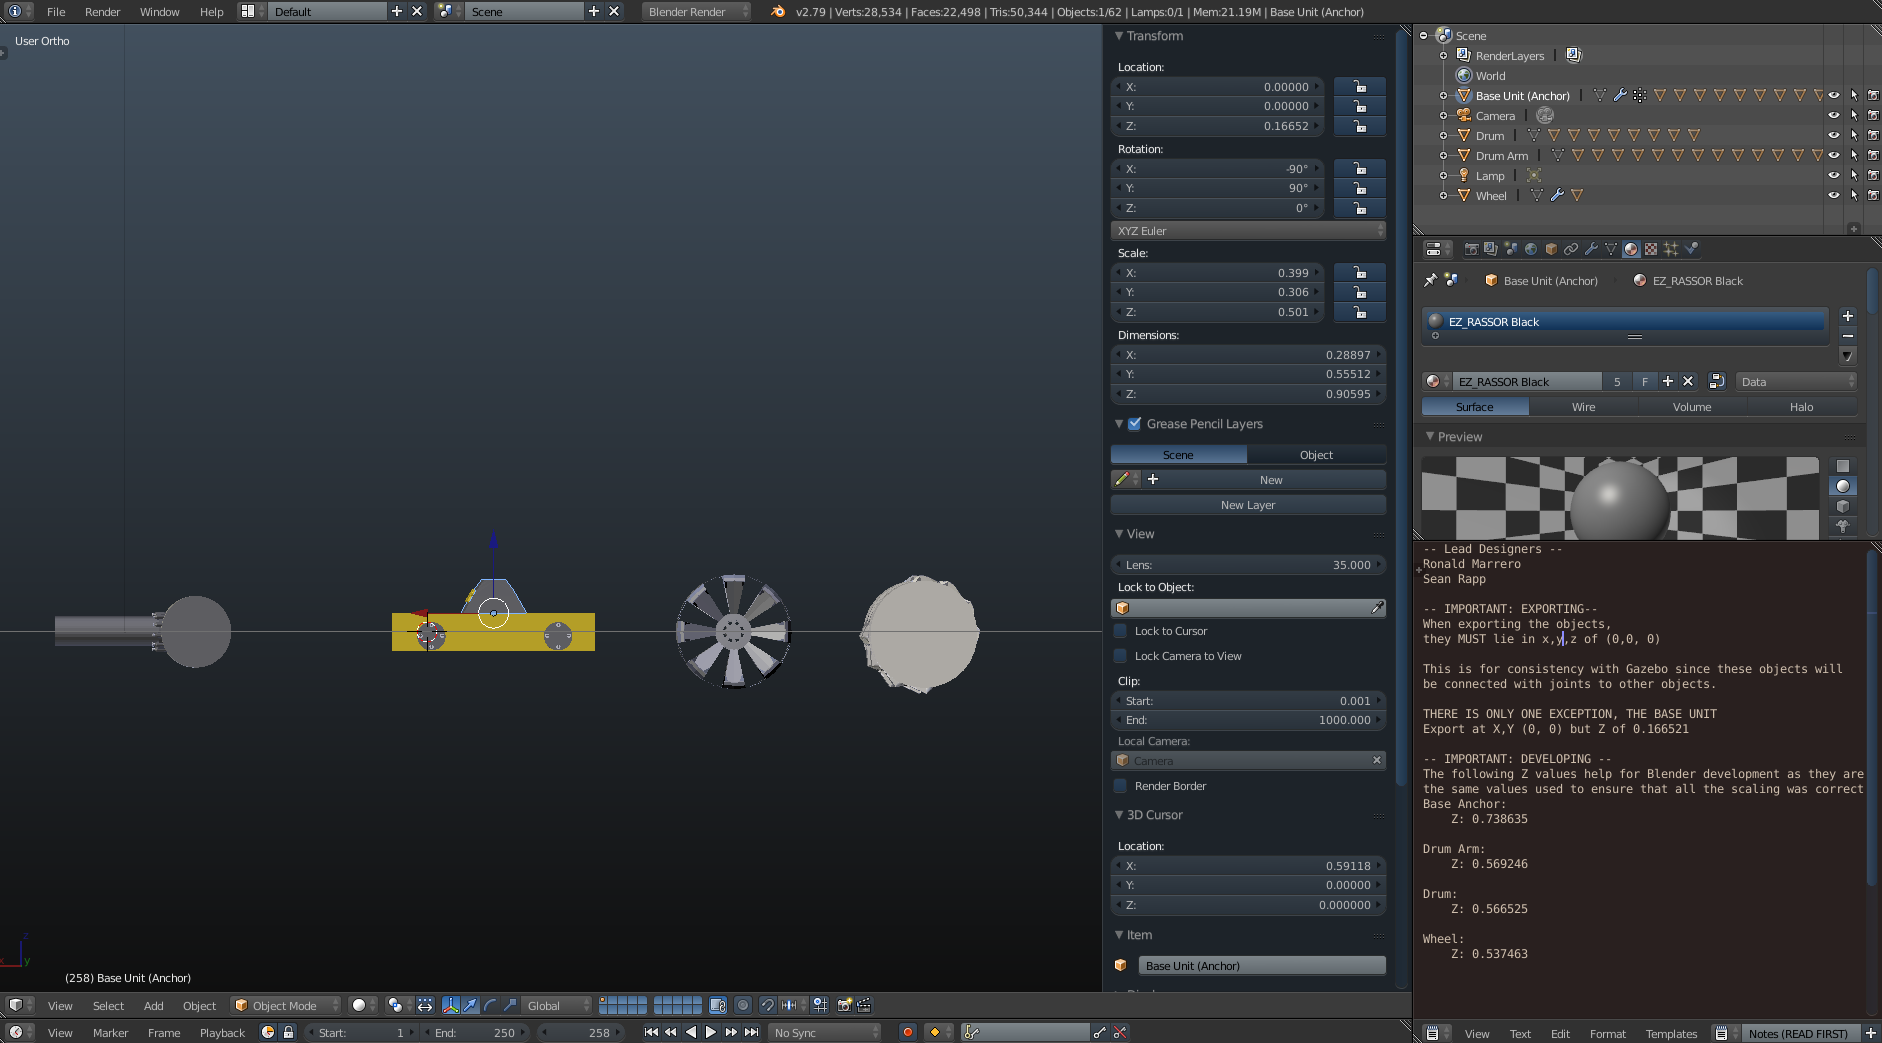The width and height of the screenshot is (1882, 1043).
Task: Hide the Drum object via eye icon
Action: tap(1834, 135)
